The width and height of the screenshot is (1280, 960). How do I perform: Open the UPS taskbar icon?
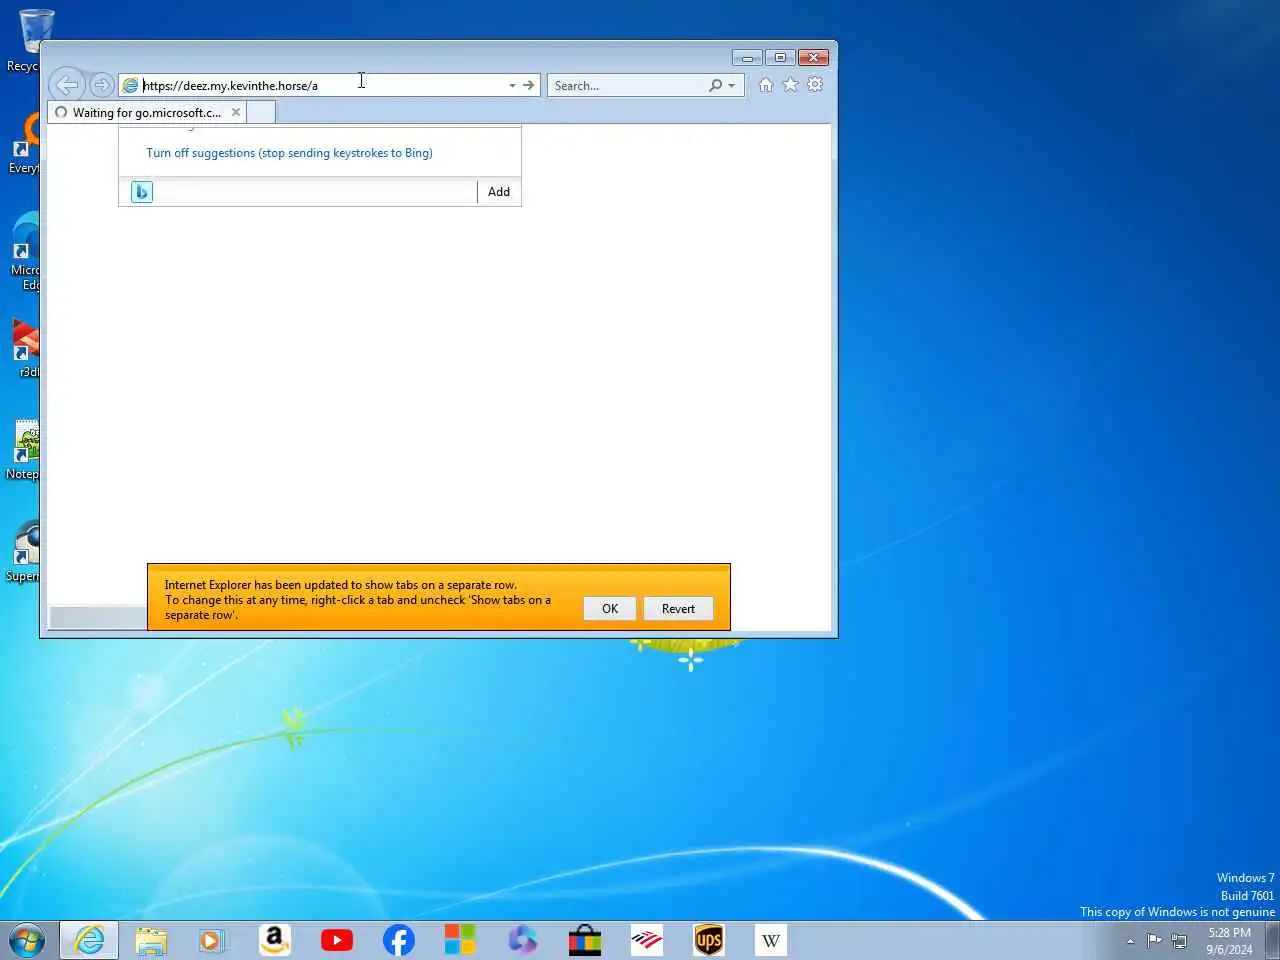tap(709, 940)
